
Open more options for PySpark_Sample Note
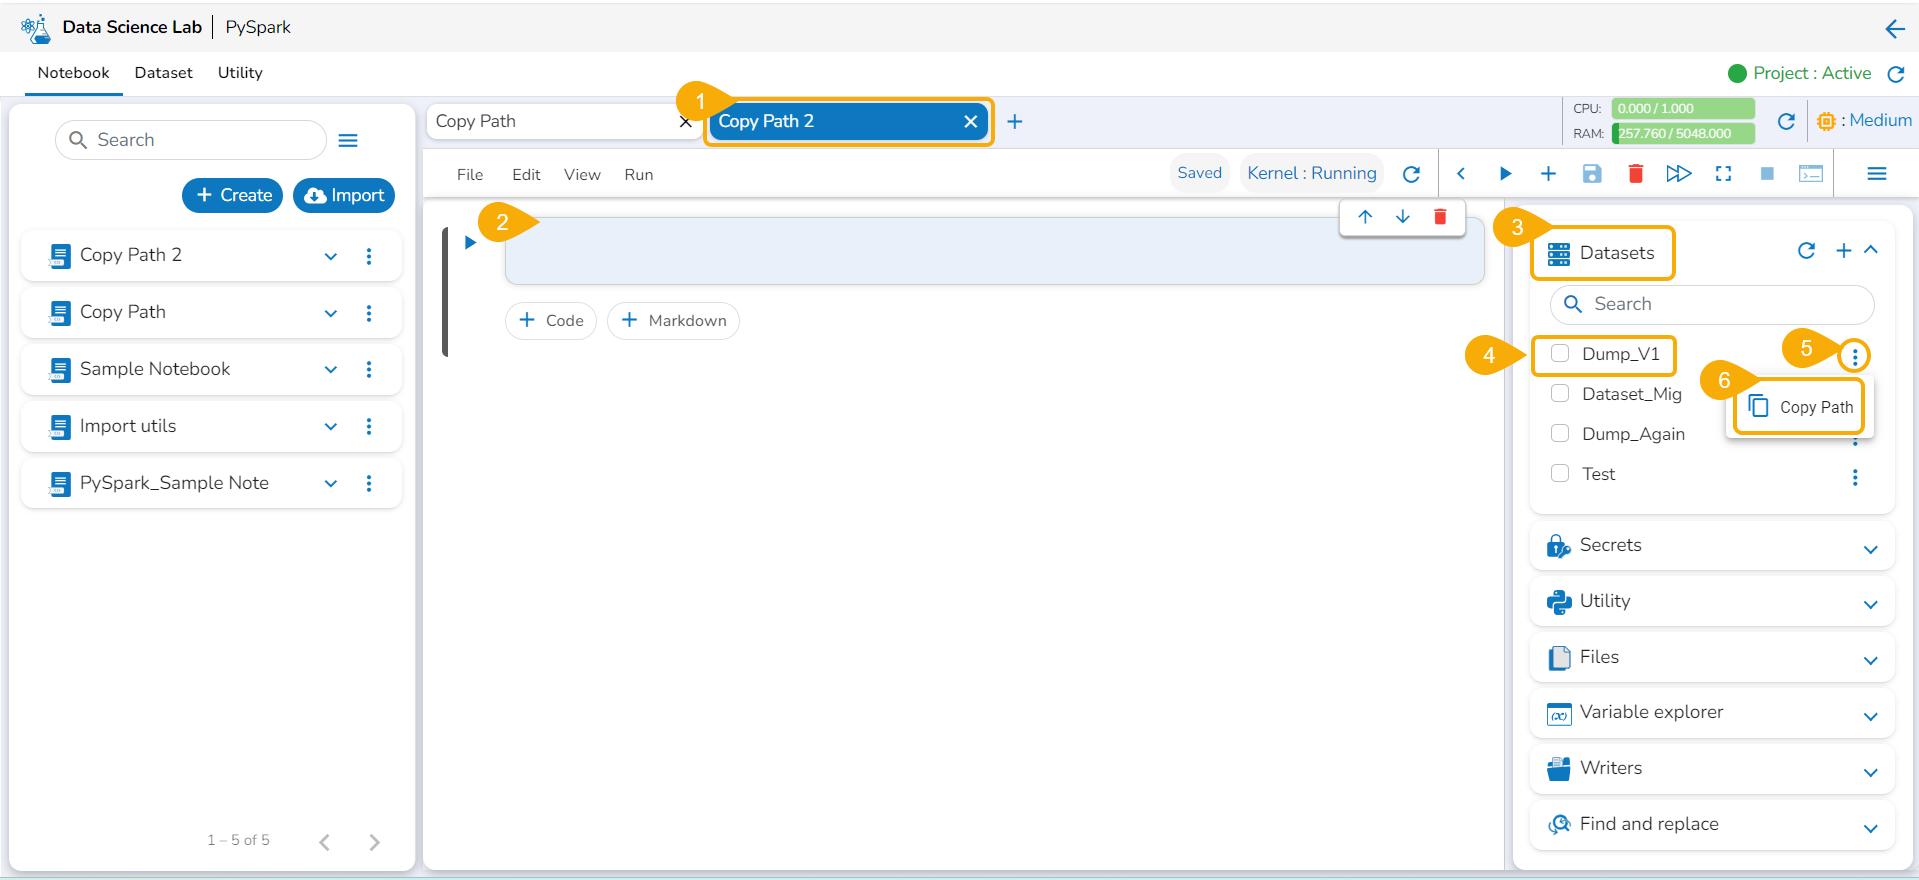(369, 484)
